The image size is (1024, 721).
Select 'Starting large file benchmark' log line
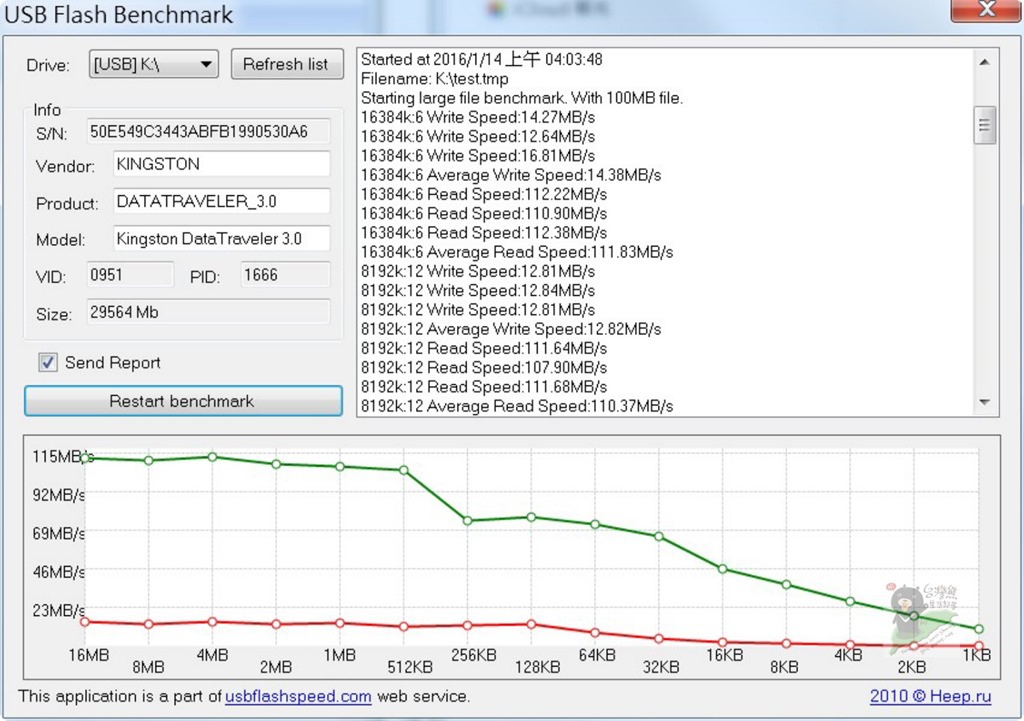click(522, 98)
